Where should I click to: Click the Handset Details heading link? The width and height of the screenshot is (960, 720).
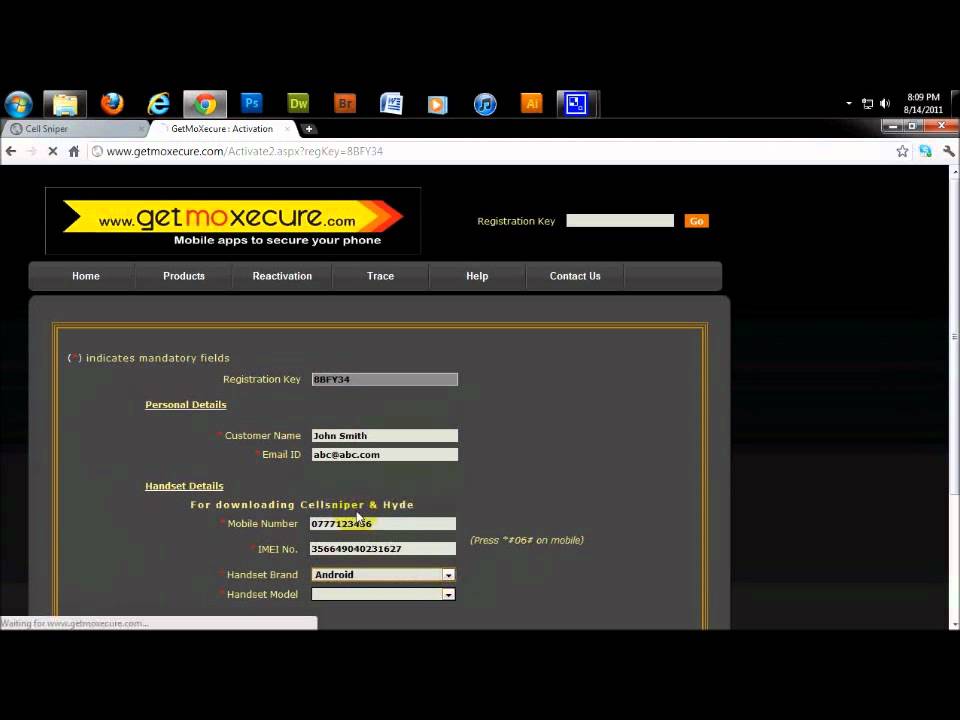tap(184, 486)
